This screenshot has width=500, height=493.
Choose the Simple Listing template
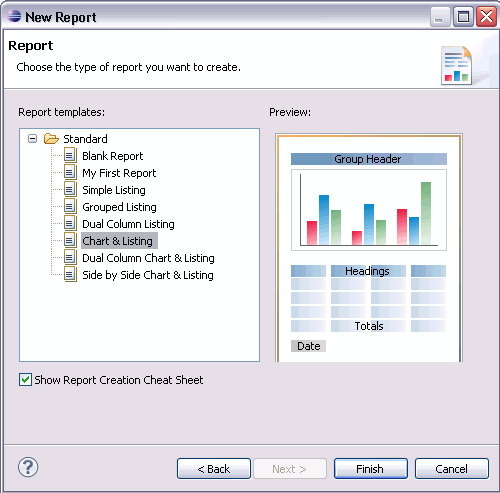(x=114, y=190)
